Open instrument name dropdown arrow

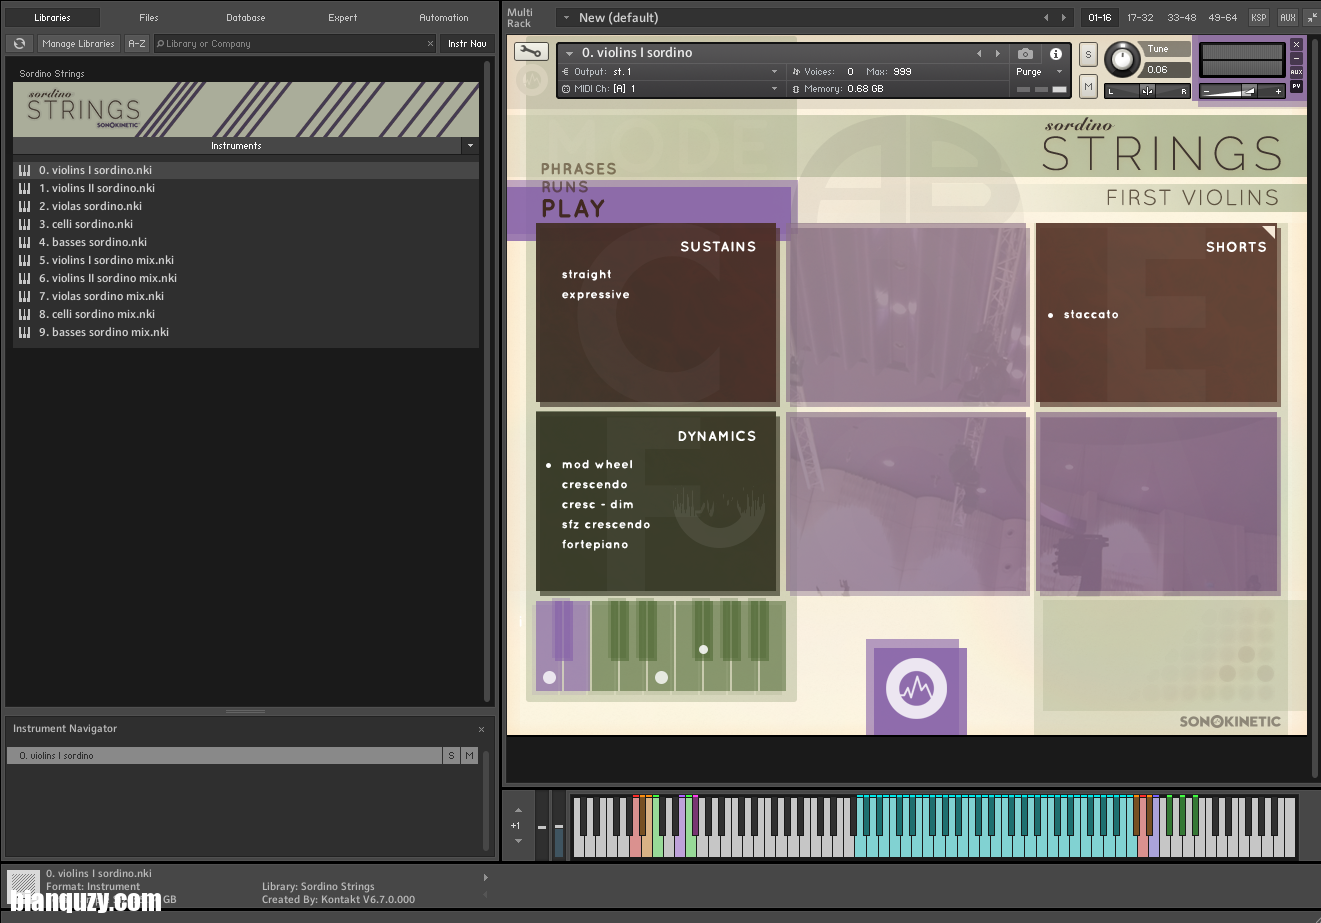click(x=570, y=54)
